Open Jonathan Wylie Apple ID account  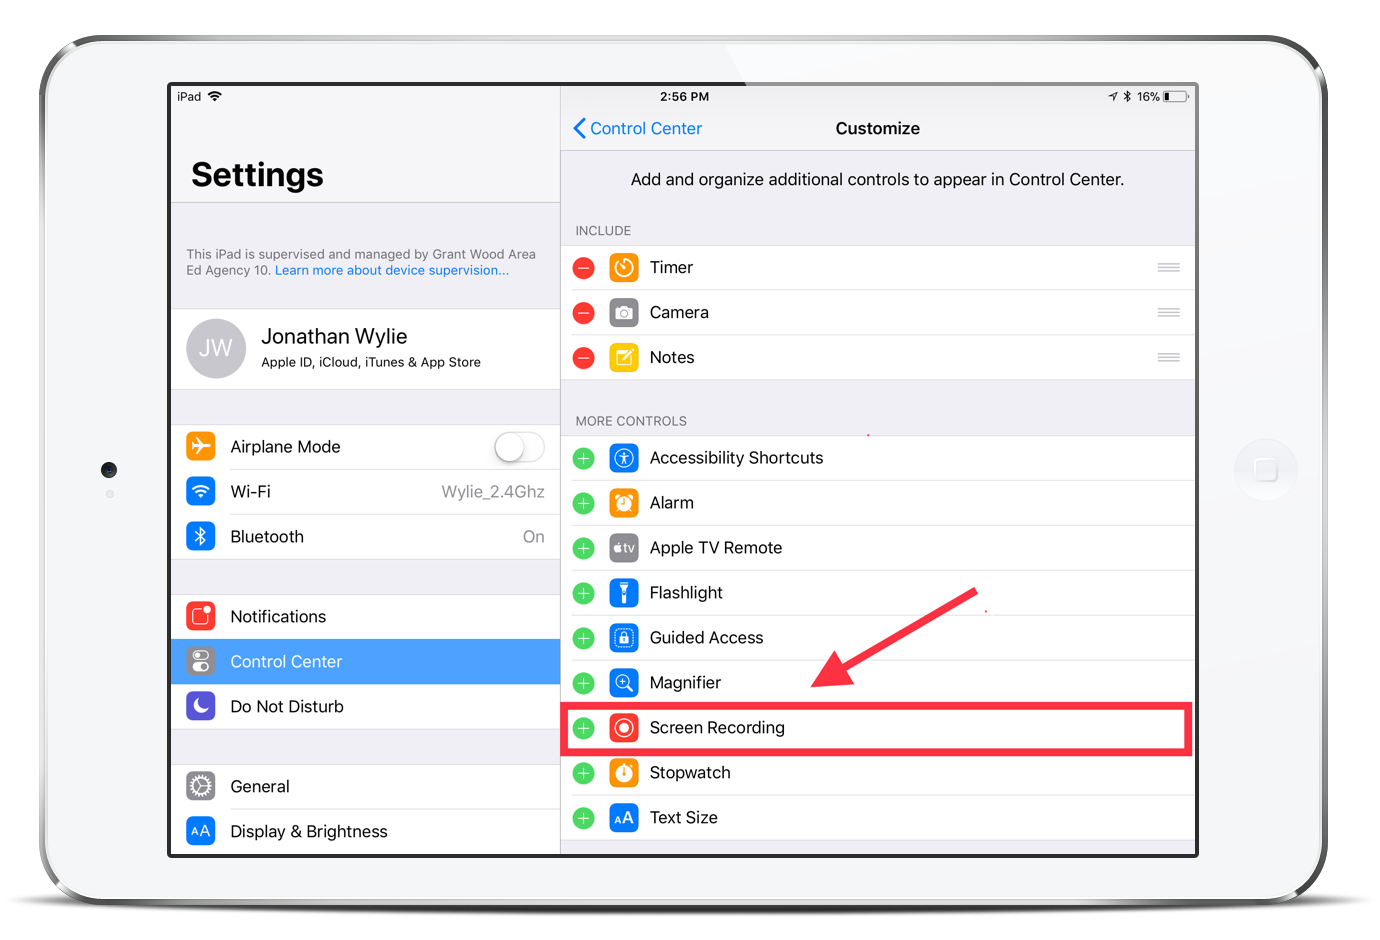pos(366,349)
